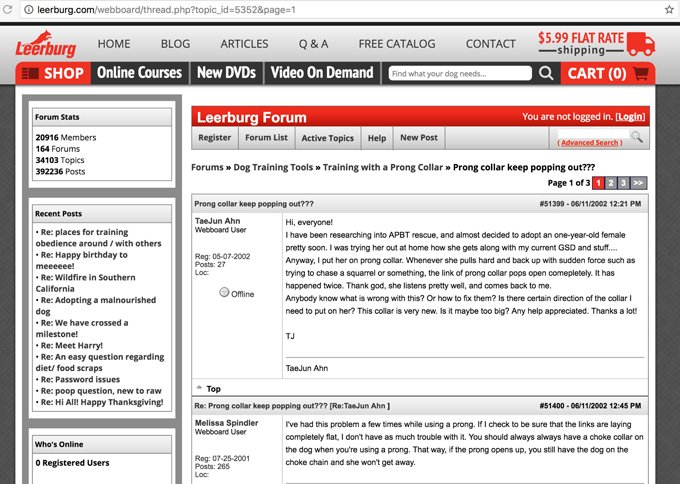The height and width of the screenshot is (484, 680).
Task: Open recent post 'Wildfire in Southern California'
Action: pos(85,283)
